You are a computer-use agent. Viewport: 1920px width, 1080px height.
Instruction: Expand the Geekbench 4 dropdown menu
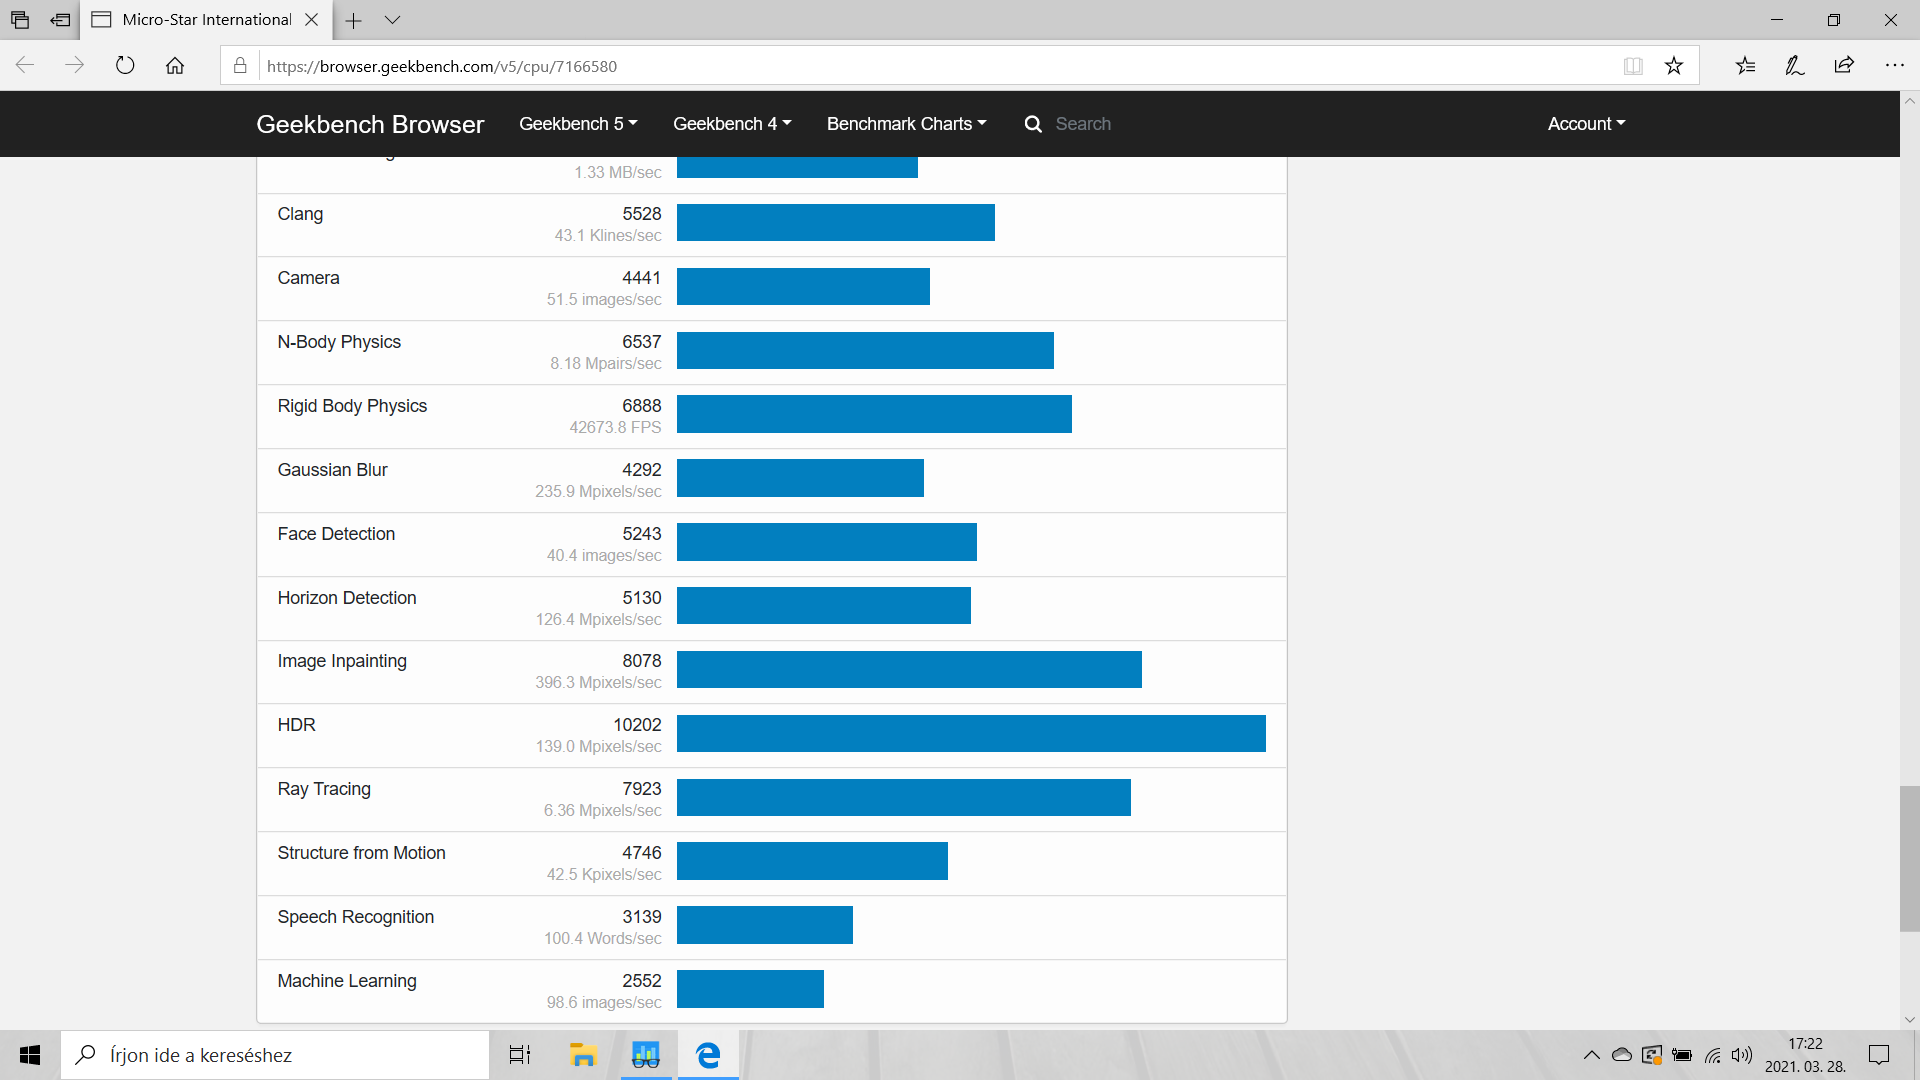pyautogui.click(x=732, y=124)
